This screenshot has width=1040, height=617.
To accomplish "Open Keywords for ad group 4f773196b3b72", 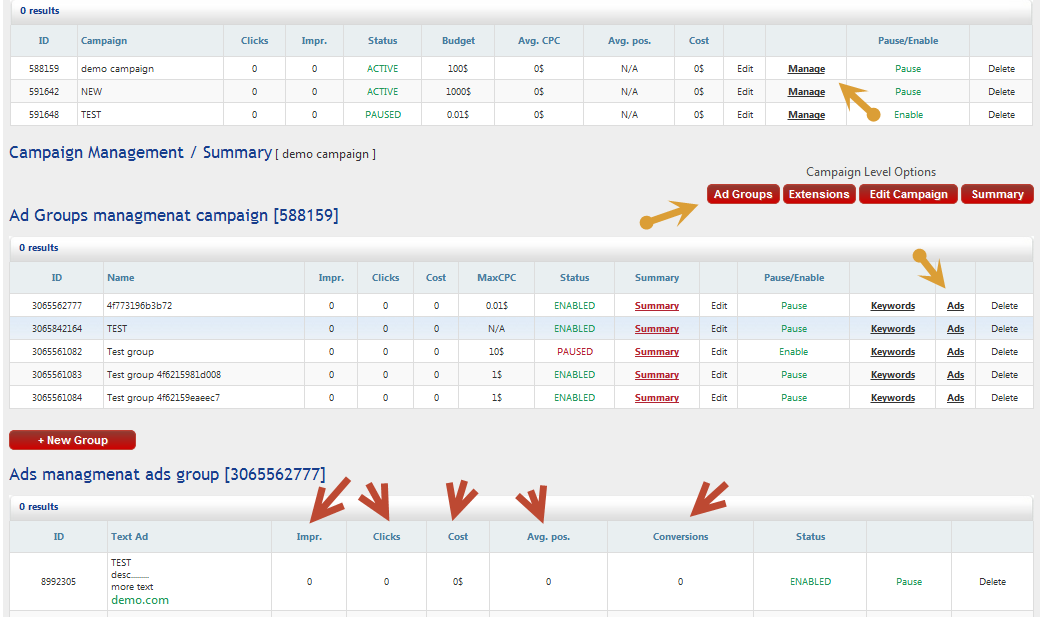I will coord(892,306).
